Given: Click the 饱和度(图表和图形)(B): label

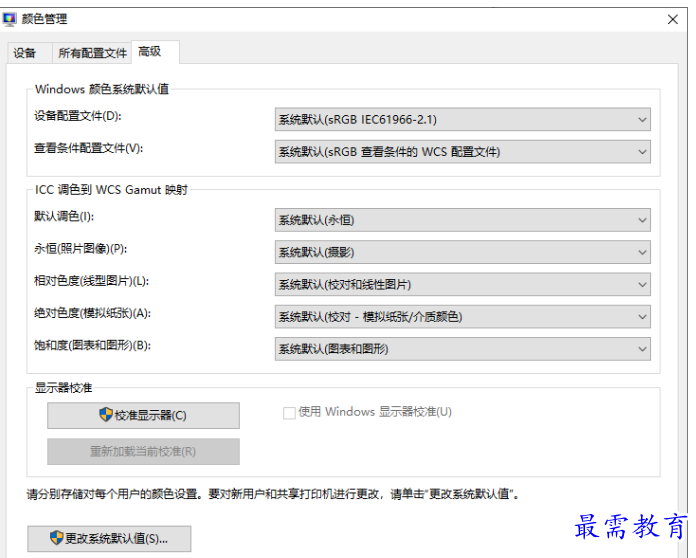Looking at the screenshot, I should point(92,345).
